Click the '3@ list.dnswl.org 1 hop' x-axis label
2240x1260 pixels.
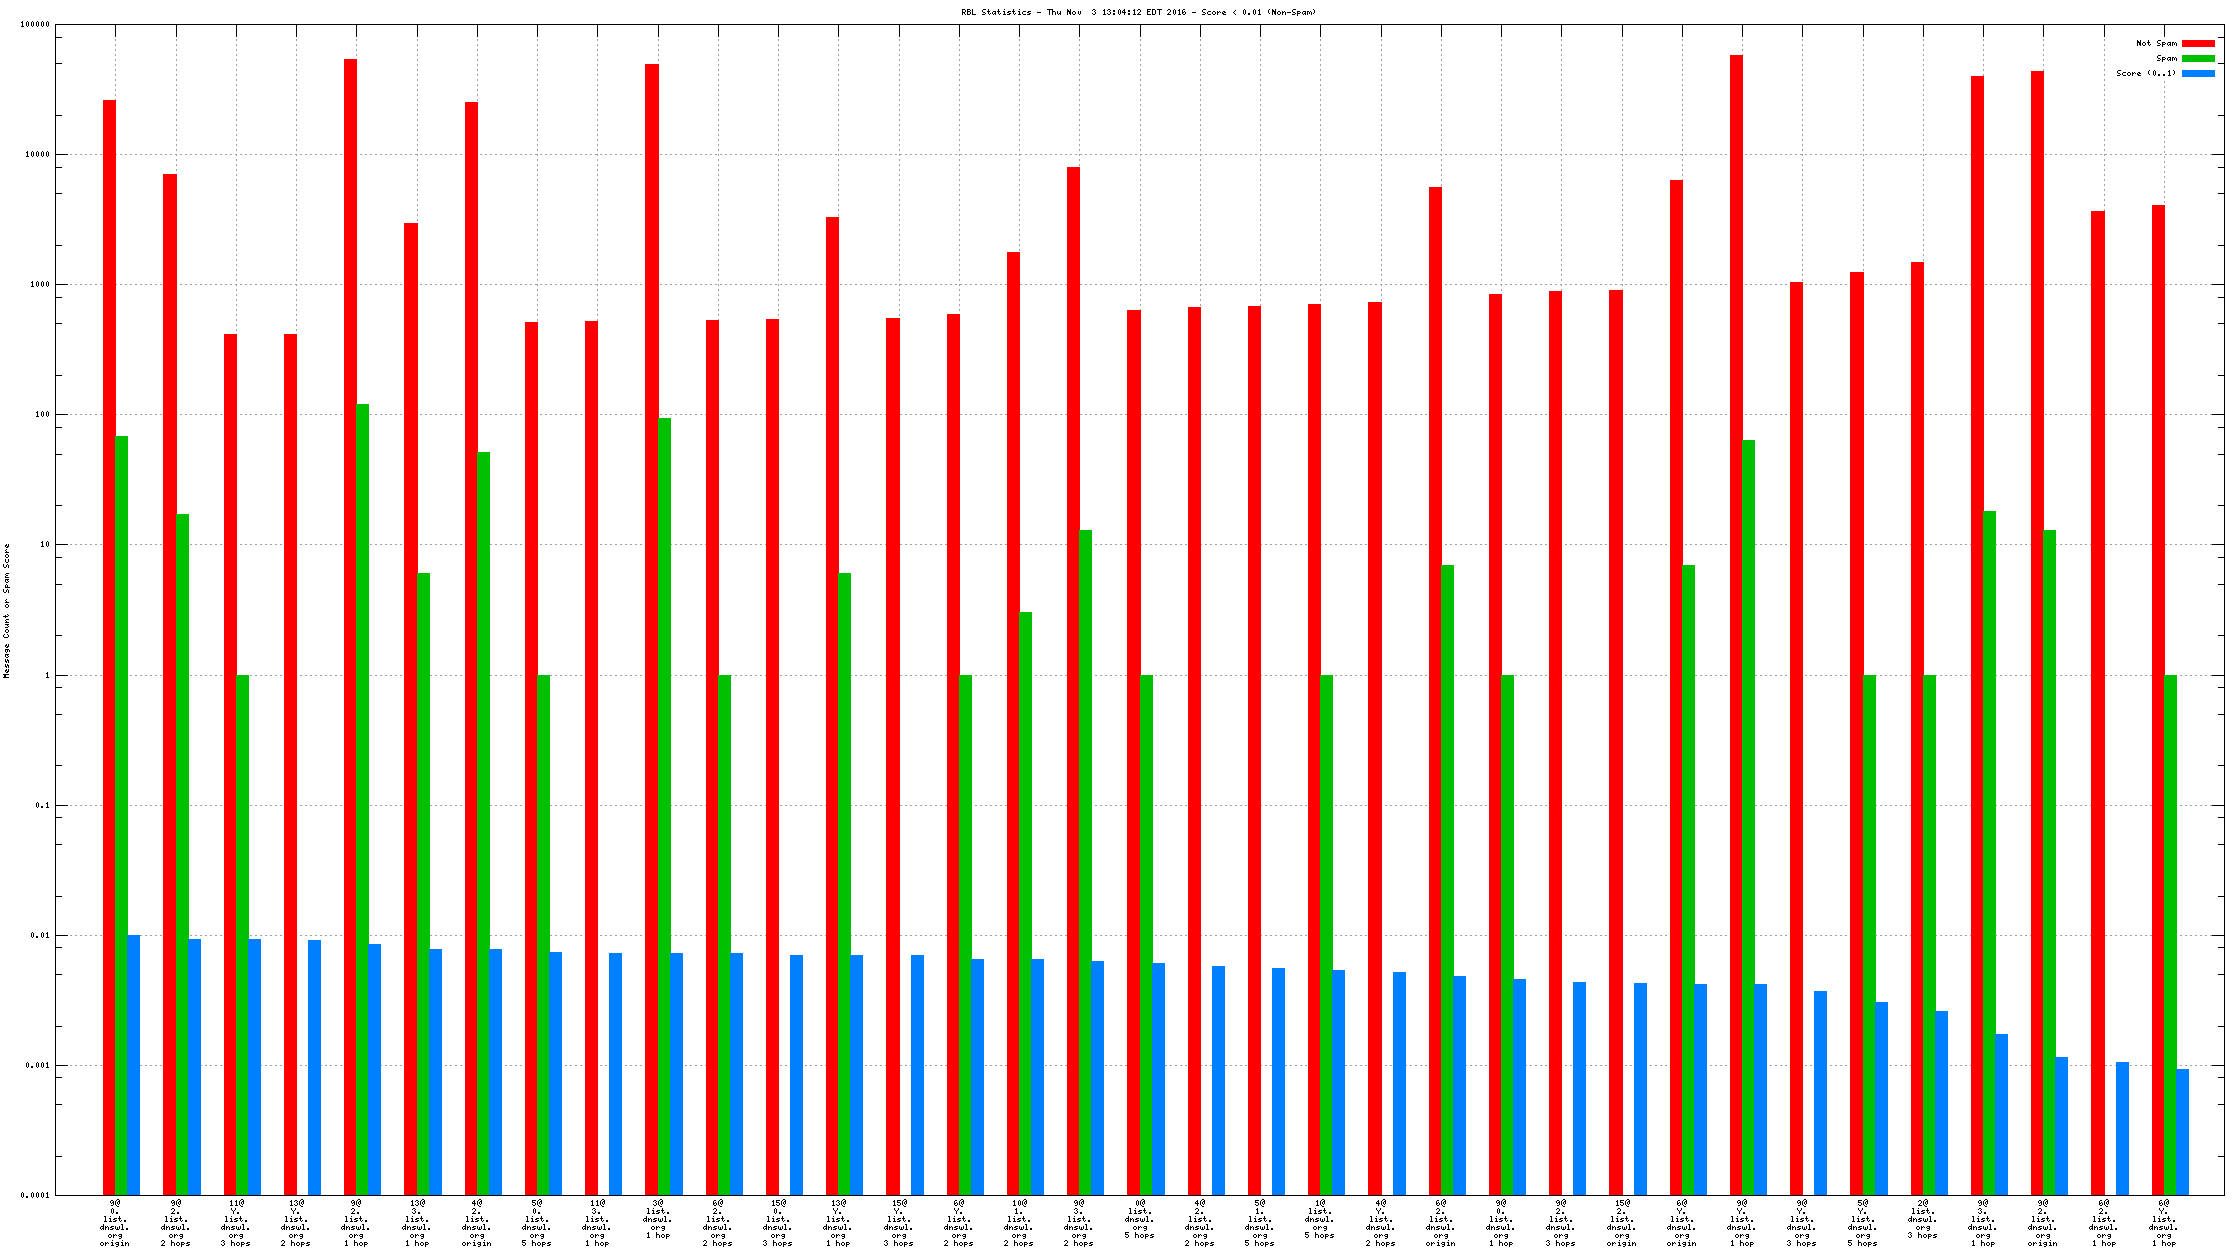[657, 1219]
